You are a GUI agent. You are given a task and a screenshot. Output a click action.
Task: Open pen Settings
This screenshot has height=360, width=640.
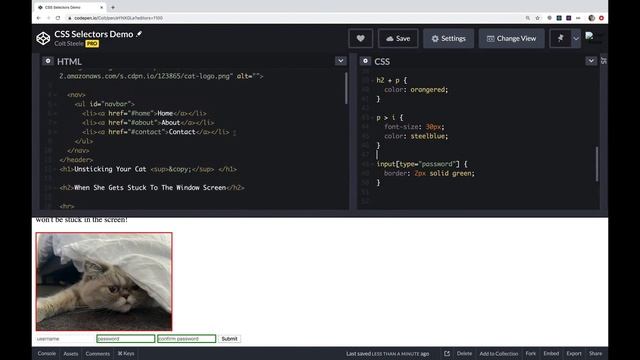click(x=449, y=38)
